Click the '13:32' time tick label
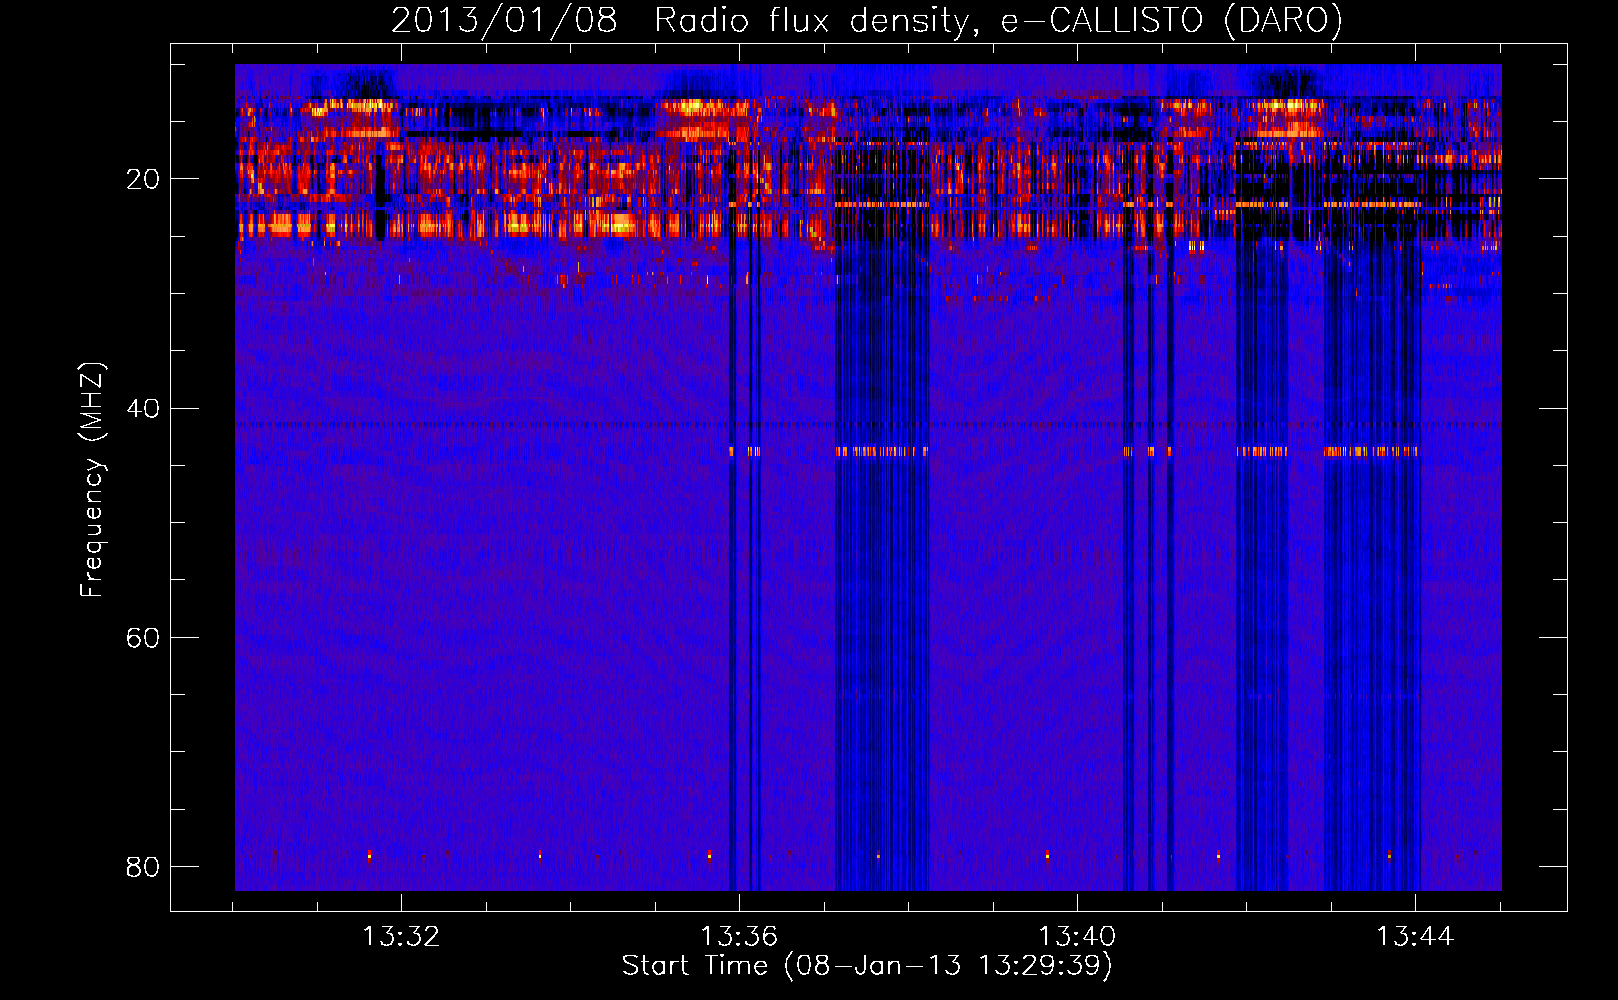The width and height of the screenshot is (1618, 1000). click(401, 937)
